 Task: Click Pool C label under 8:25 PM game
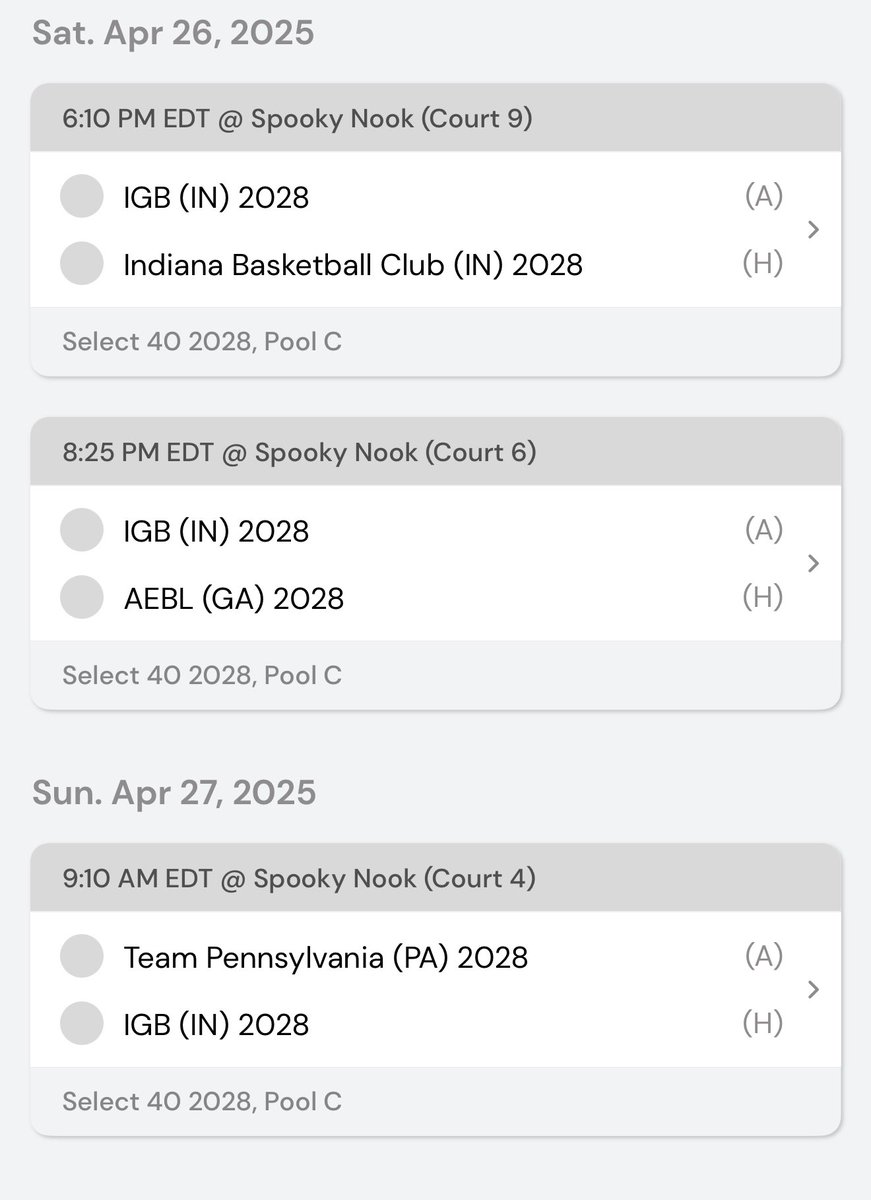pos(202,676)
